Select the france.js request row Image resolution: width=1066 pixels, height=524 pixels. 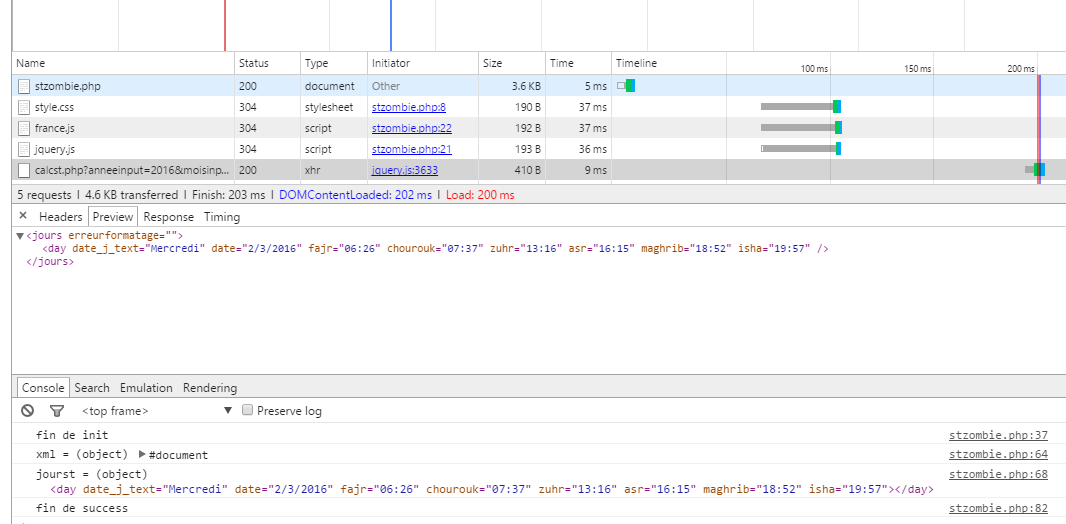click(x=538, y=128)
